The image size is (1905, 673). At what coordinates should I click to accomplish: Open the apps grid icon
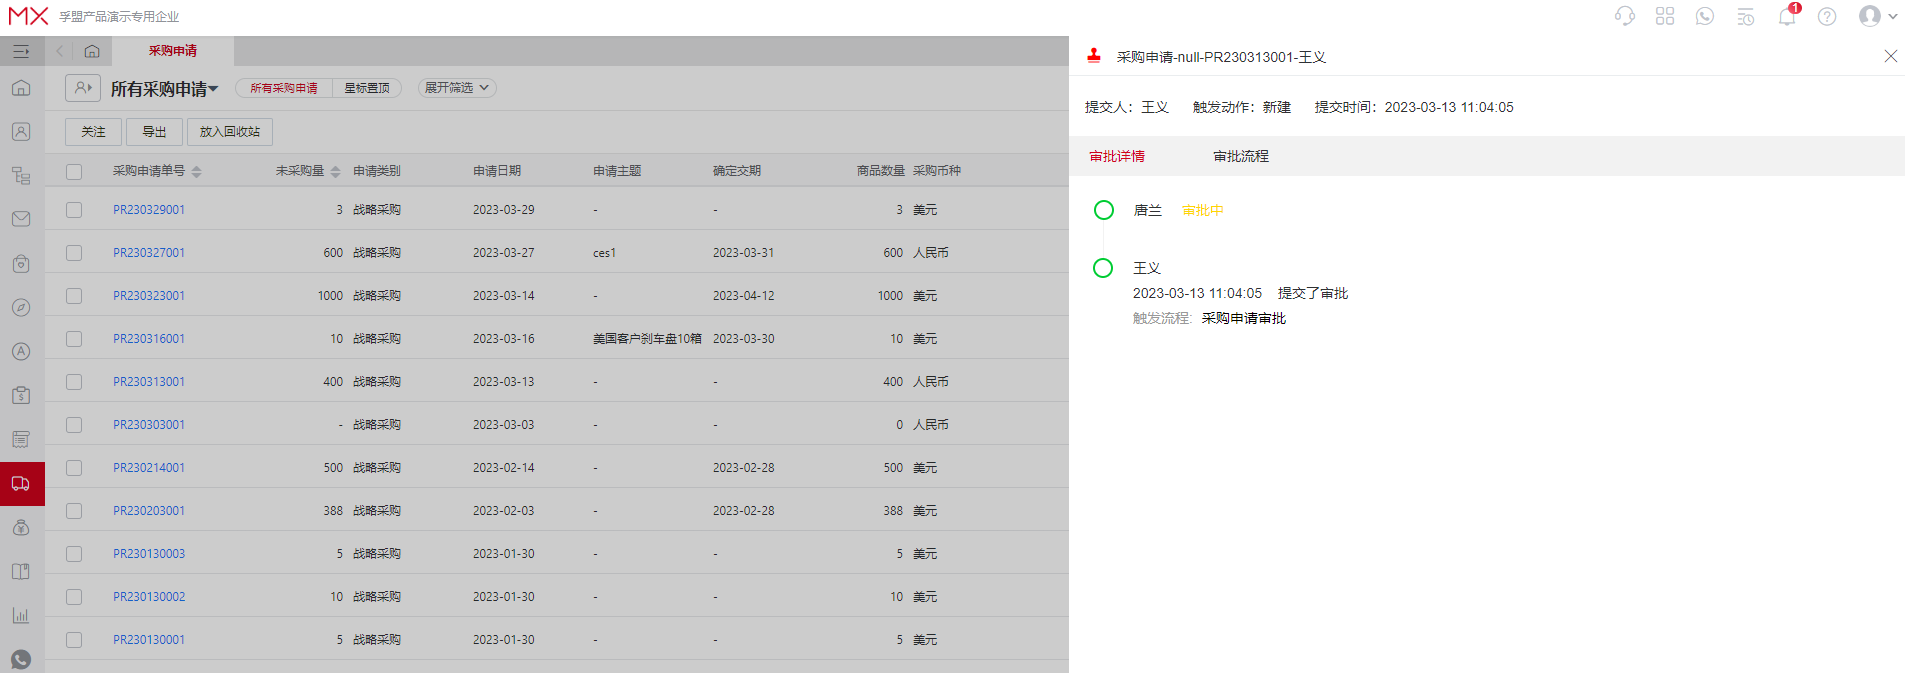(1665, 17)
